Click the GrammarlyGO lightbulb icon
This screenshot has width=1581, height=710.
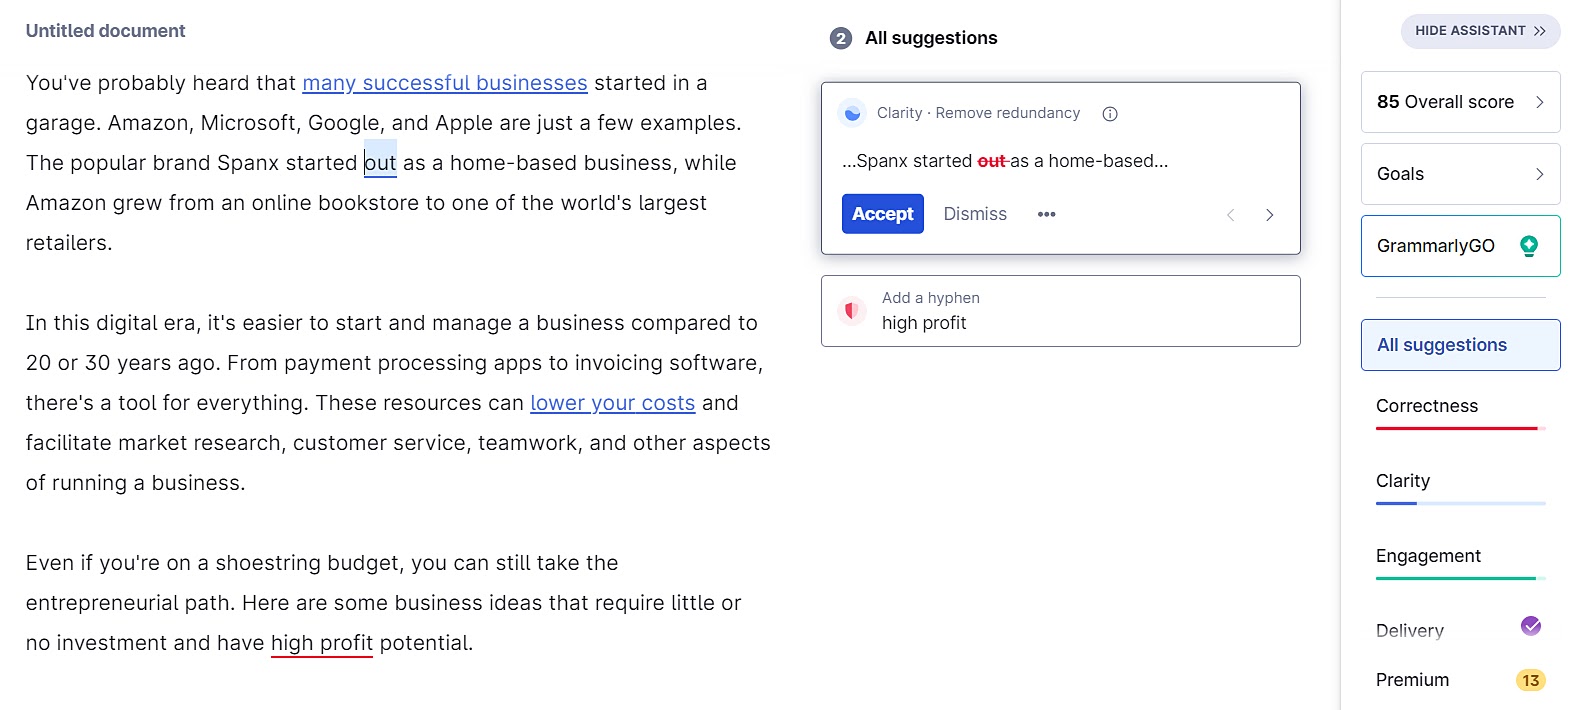(1529, 245)
